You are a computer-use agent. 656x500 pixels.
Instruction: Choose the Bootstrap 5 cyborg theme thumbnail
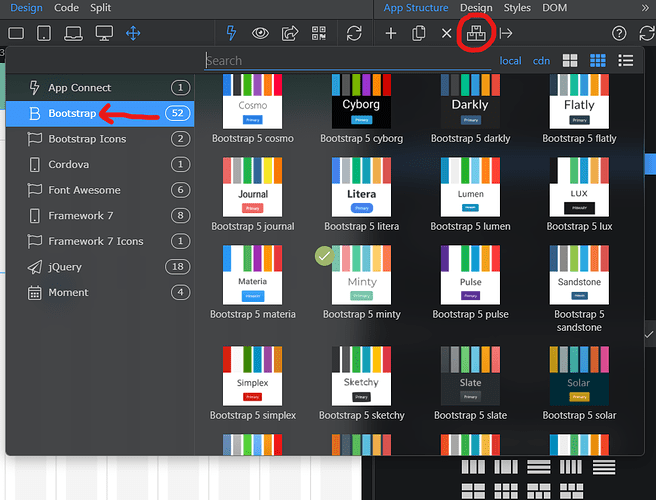click(361, 101)
